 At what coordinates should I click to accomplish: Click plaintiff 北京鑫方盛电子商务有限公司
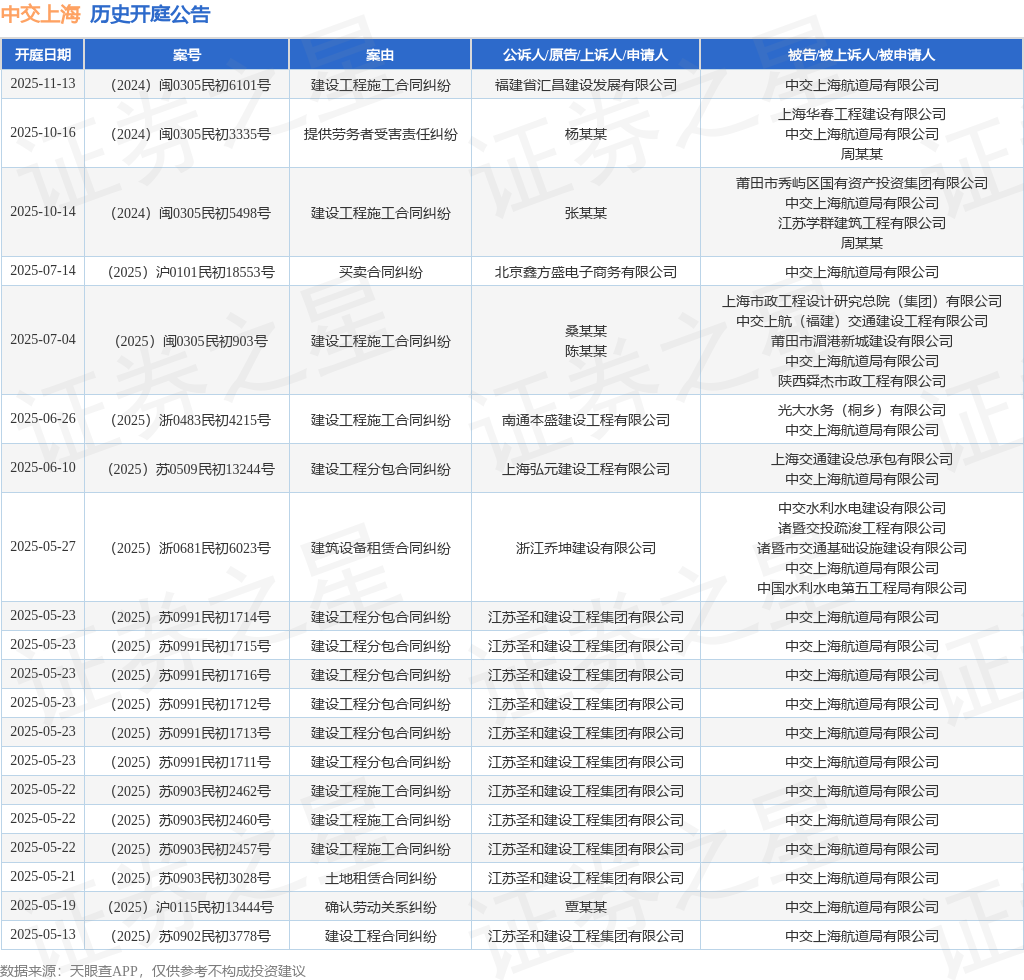coord(586,272)
